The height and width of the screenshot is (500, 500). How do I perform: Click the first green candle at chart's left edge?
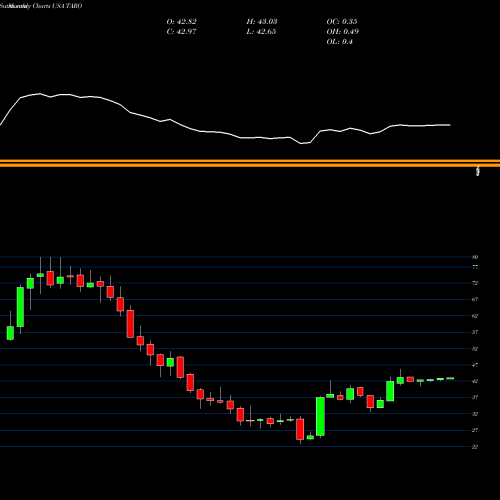10,333
